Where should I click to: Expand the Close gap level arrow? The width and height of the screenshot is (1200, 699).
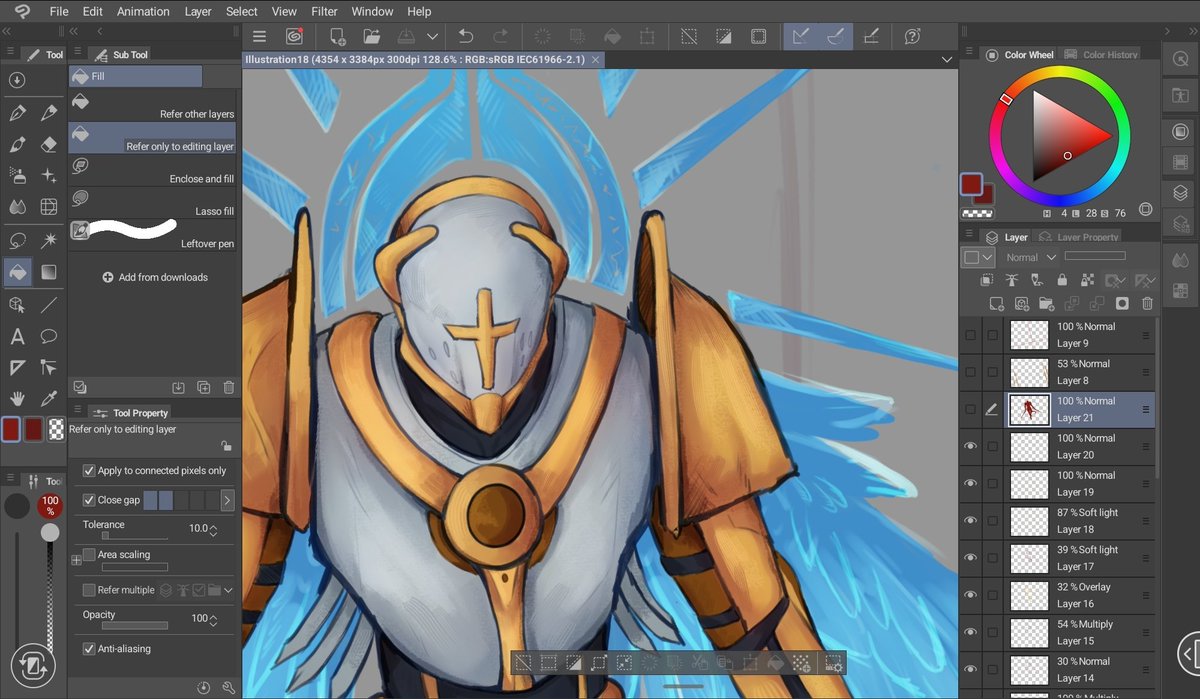[x=227, y=500]
